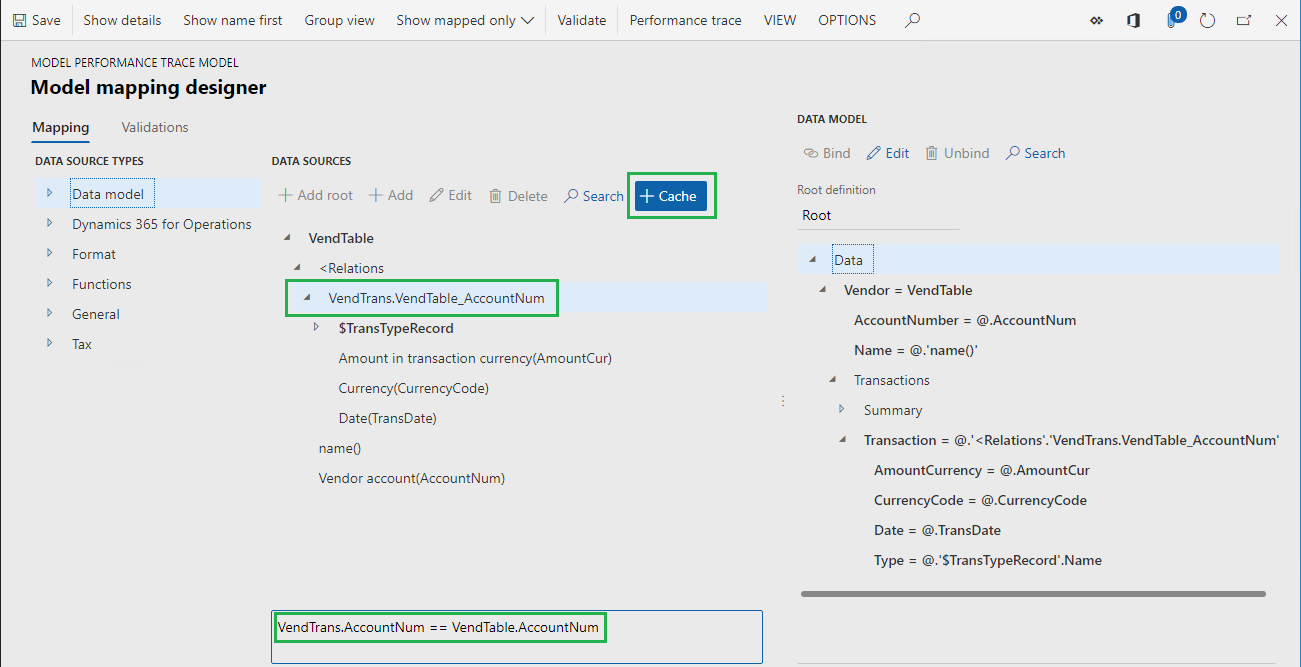Select AmountCurrency = @.AmountCur binding
Screen dimensions: 1301x667
pyautogui.click(x=981, y=470)
